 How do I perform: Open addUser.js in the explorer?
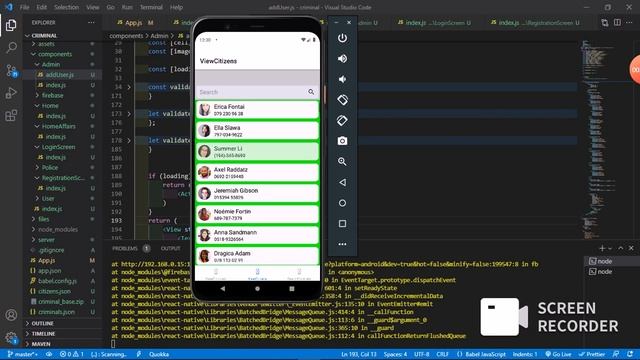[60, 75]
